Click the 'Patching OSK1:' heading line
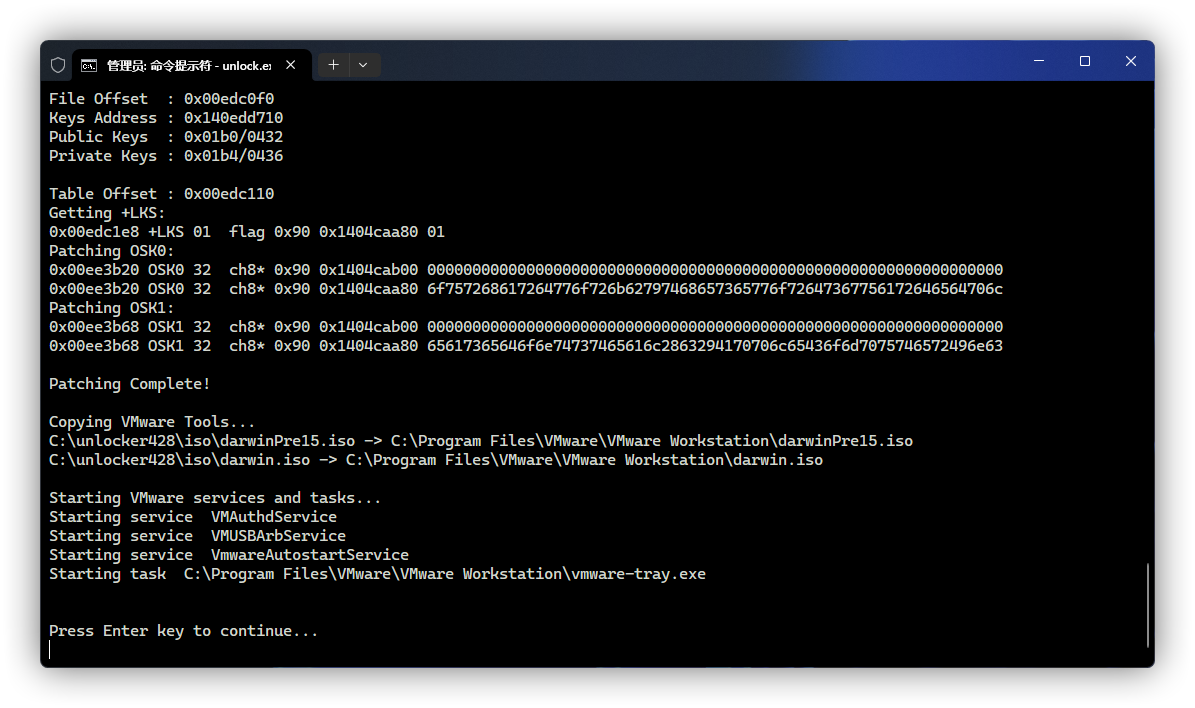1195x708 pixels. pos(111,308)
